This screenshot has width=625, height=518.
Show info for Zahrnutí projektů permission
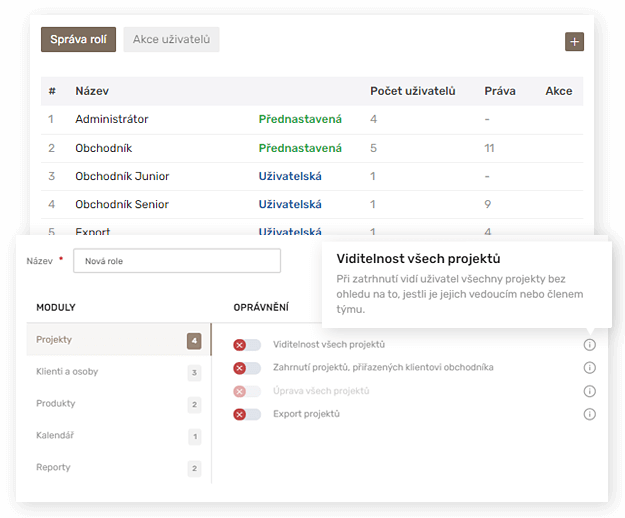coord(589,367)
